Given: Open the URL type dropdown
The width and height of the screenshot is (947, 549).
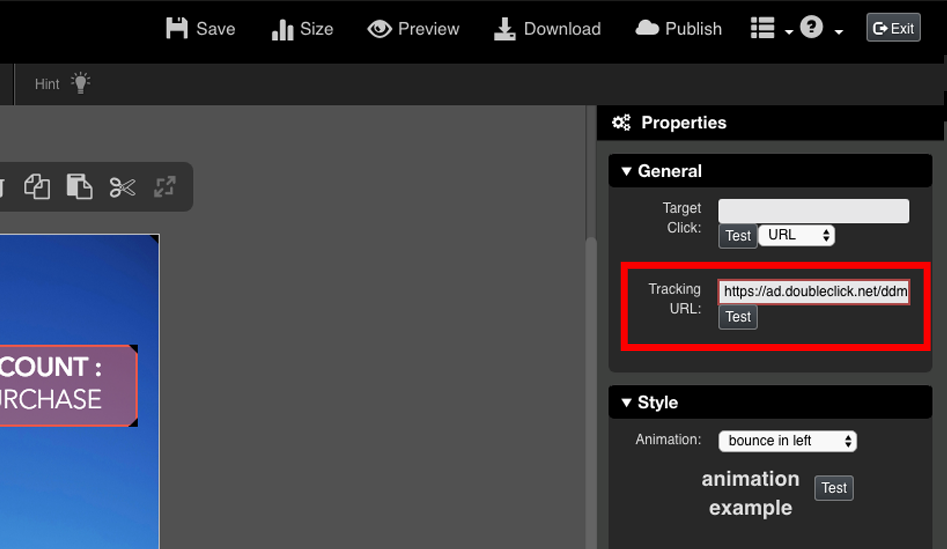Looking at the screenshot, I should [x=796, y=235].
